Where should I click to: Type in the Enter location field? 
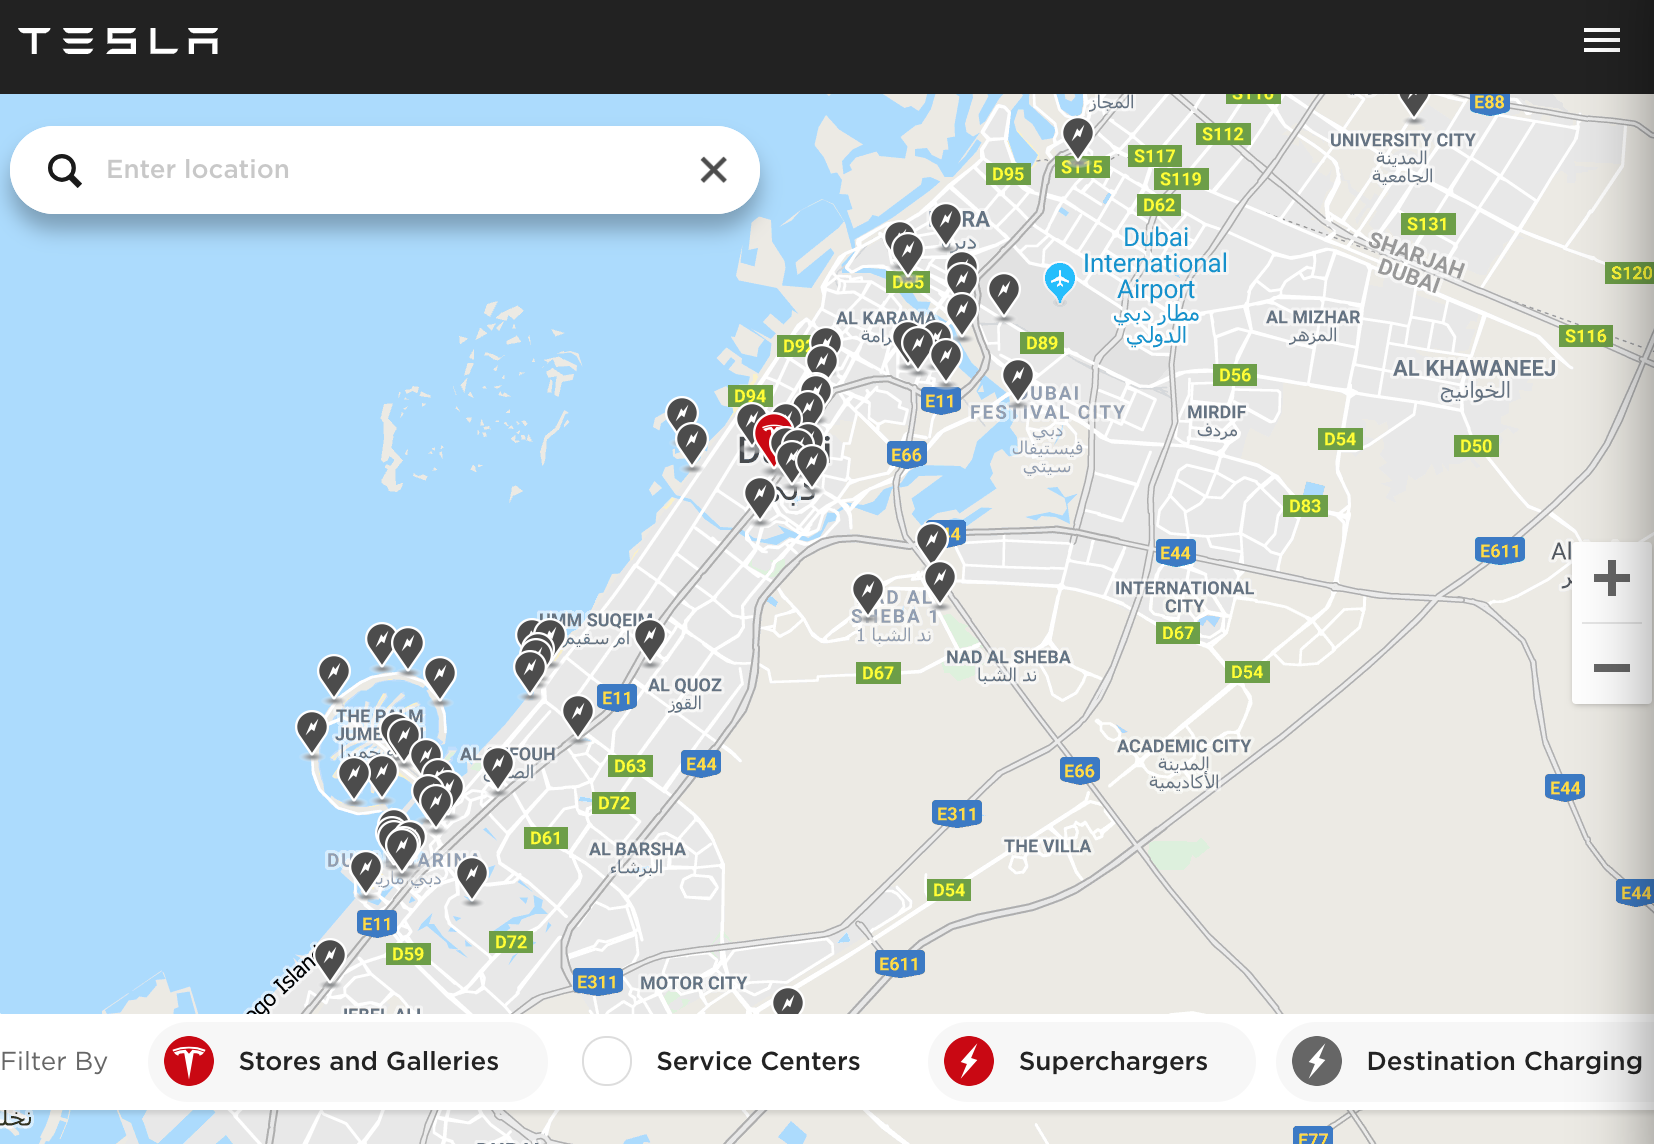point(390,170)
